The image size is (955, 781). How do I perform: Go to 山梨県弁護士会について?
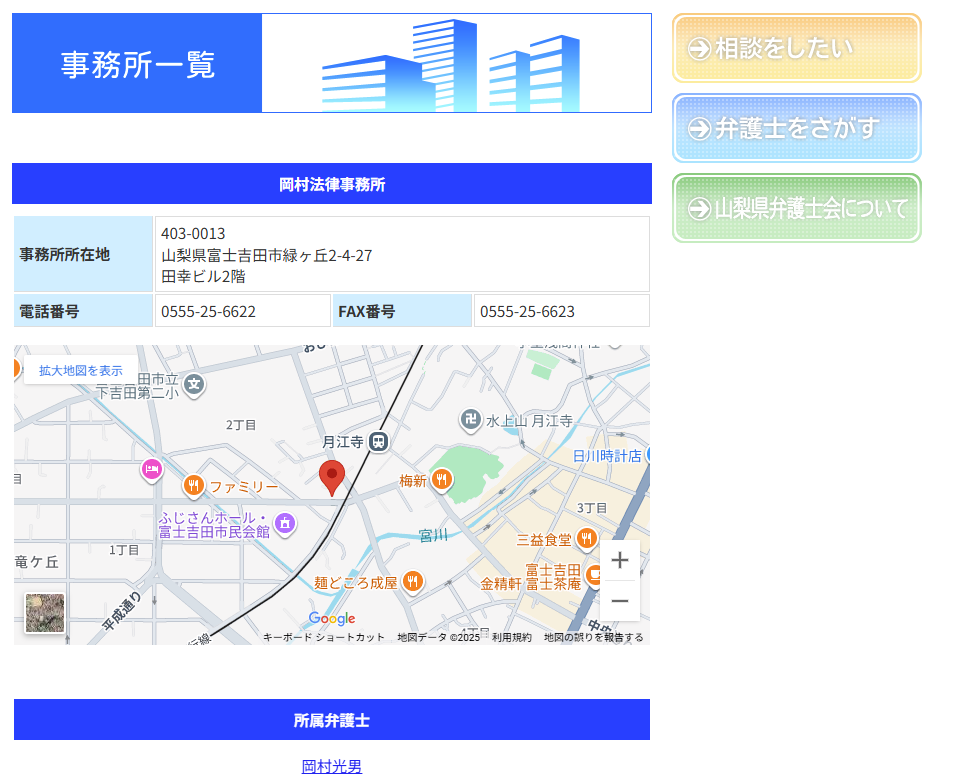tap(796, 208)
